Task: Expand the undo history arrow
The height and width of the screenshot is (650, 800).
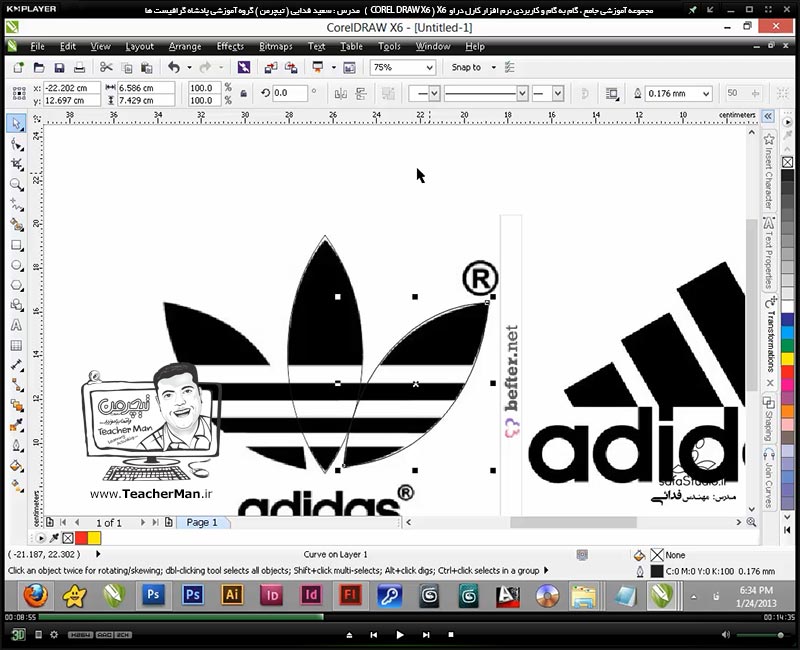Action: tap(189, 67)
